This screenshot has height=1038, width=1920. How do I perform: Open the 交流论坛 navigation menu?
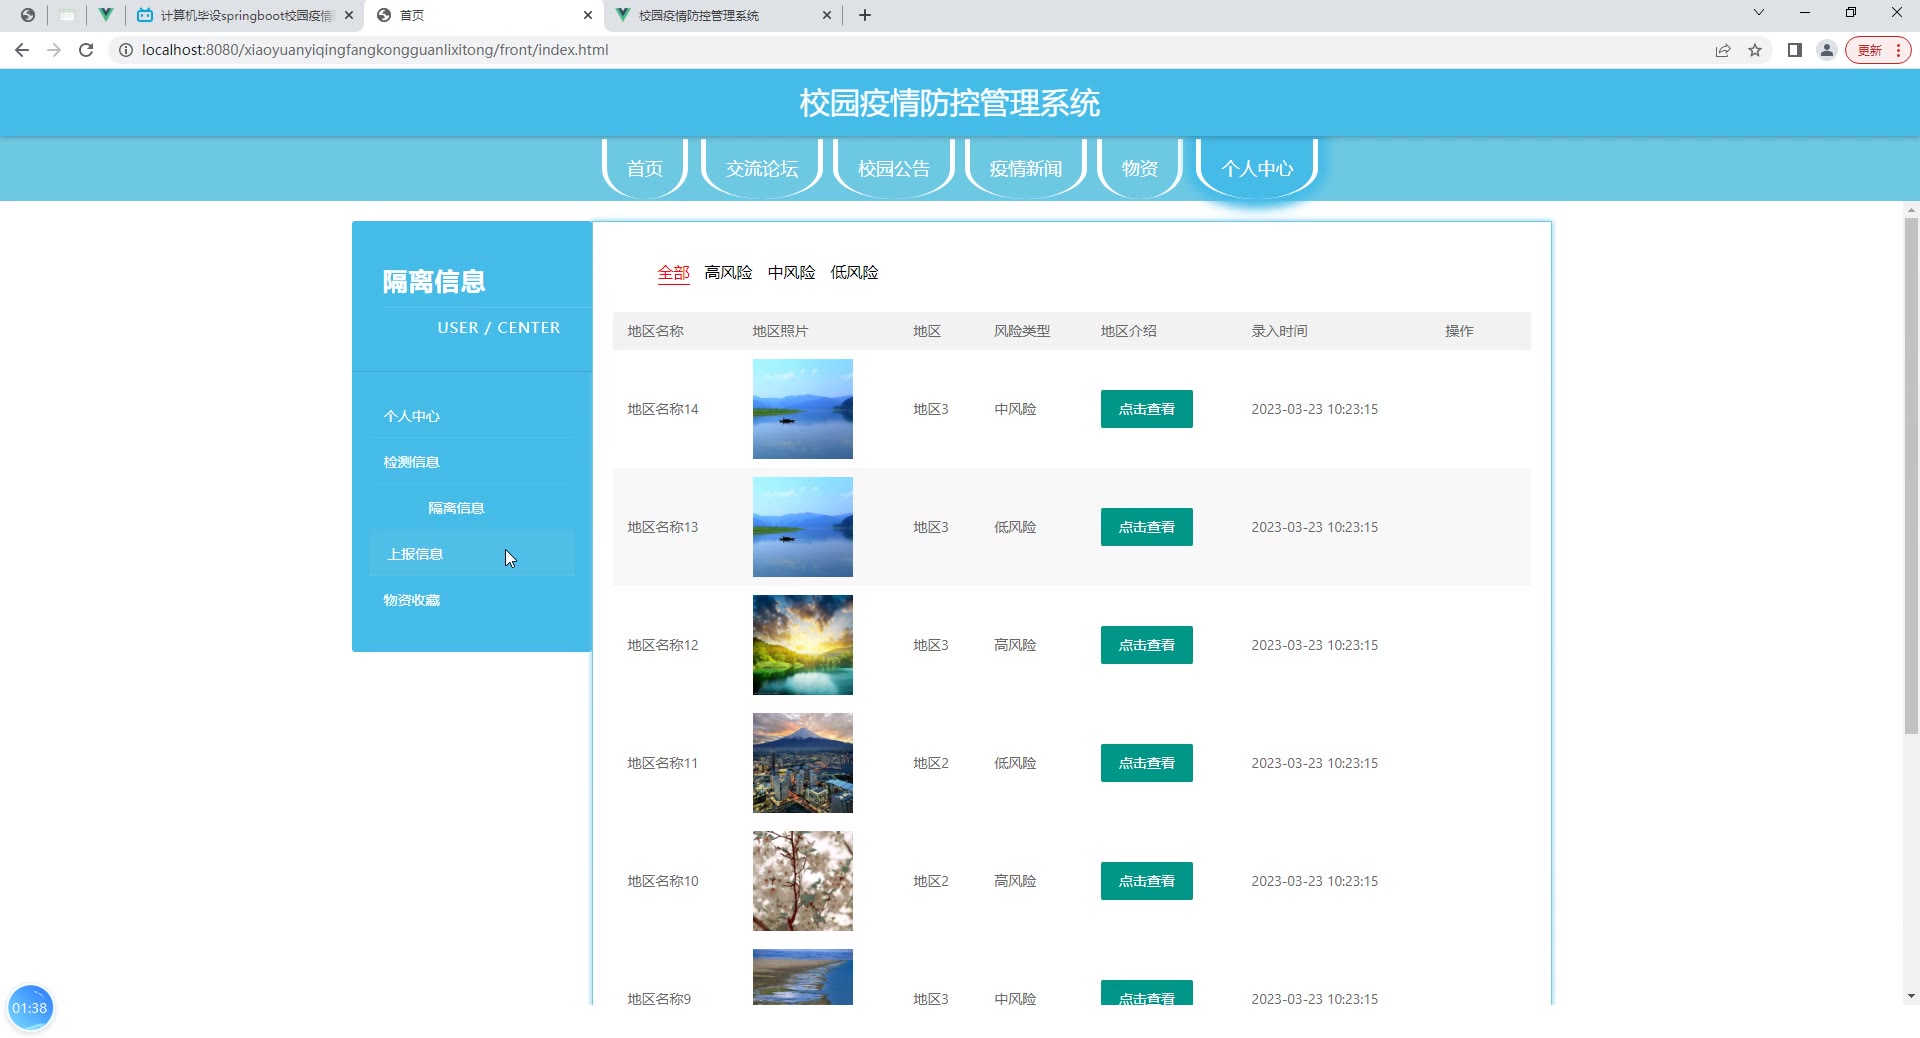pyautogui.click(x=762, y=168)
